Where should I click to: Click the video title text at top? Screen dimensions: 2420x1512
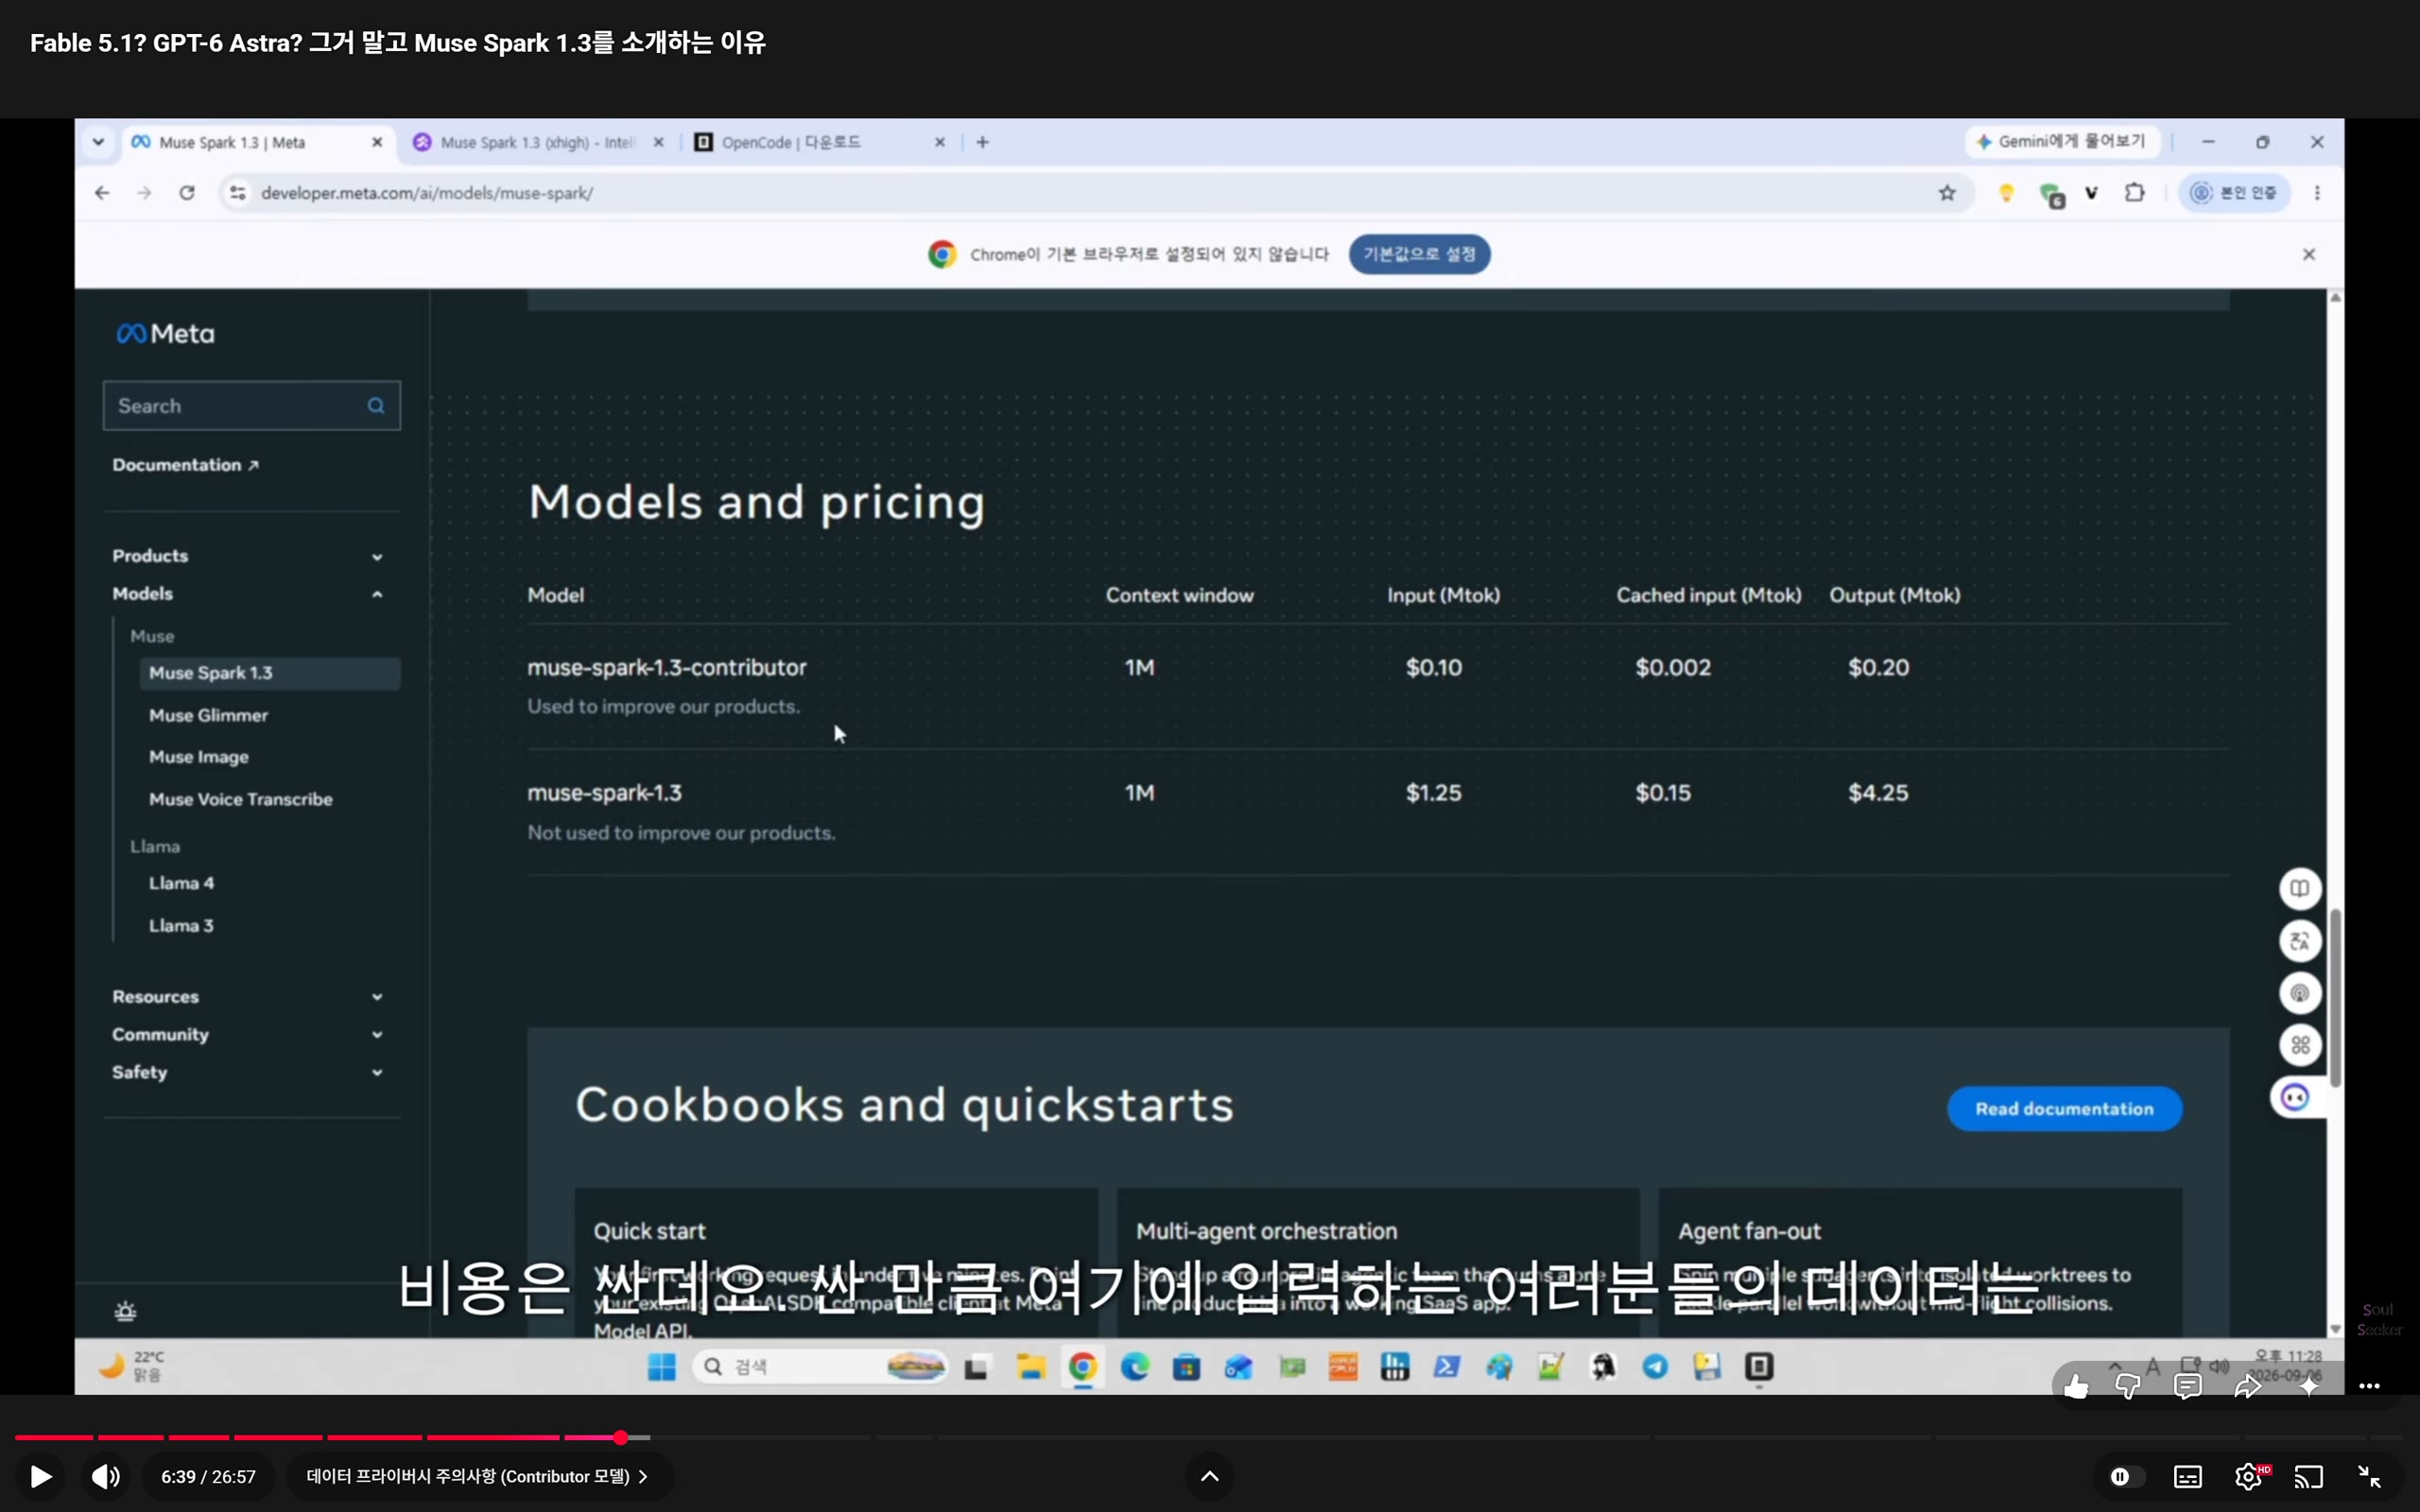pyautogui.click(x=398, y=43)
